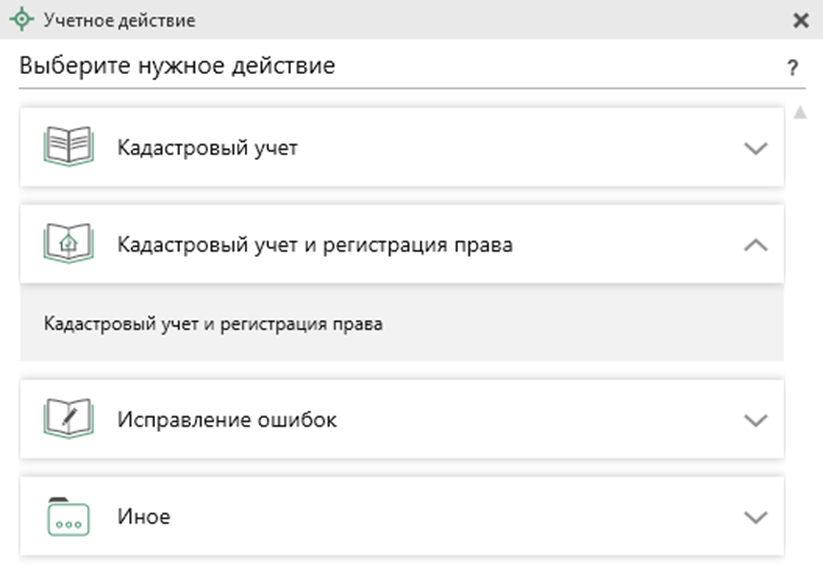Click the scroll up arrow of the list
The width and height of the screenshot is (823, 566).
point(800,112)
